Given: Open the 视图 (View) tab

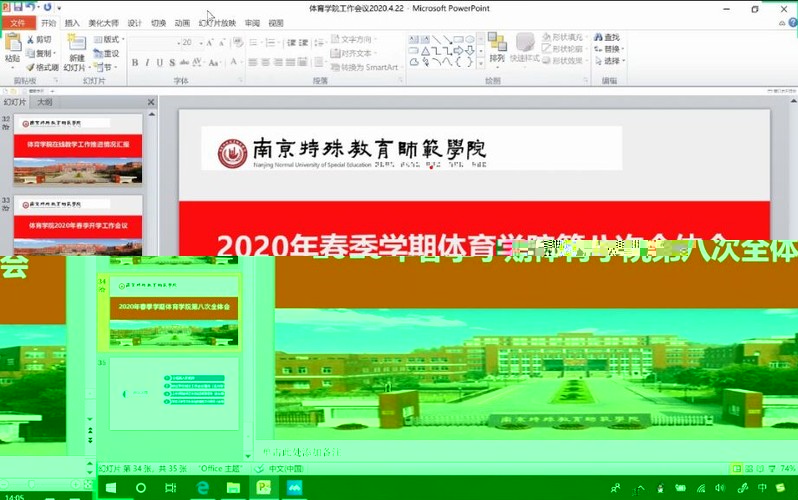Looking at the screenshot, I should point(276,23).
